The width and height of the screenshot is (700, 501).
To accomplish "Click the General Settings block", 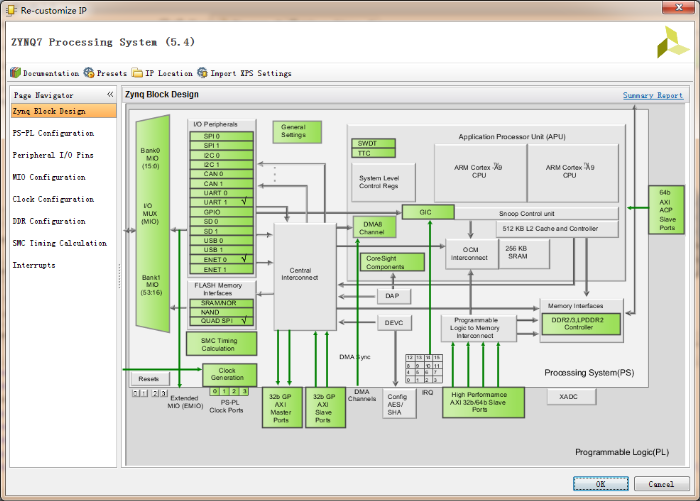I will pos(297,132).
